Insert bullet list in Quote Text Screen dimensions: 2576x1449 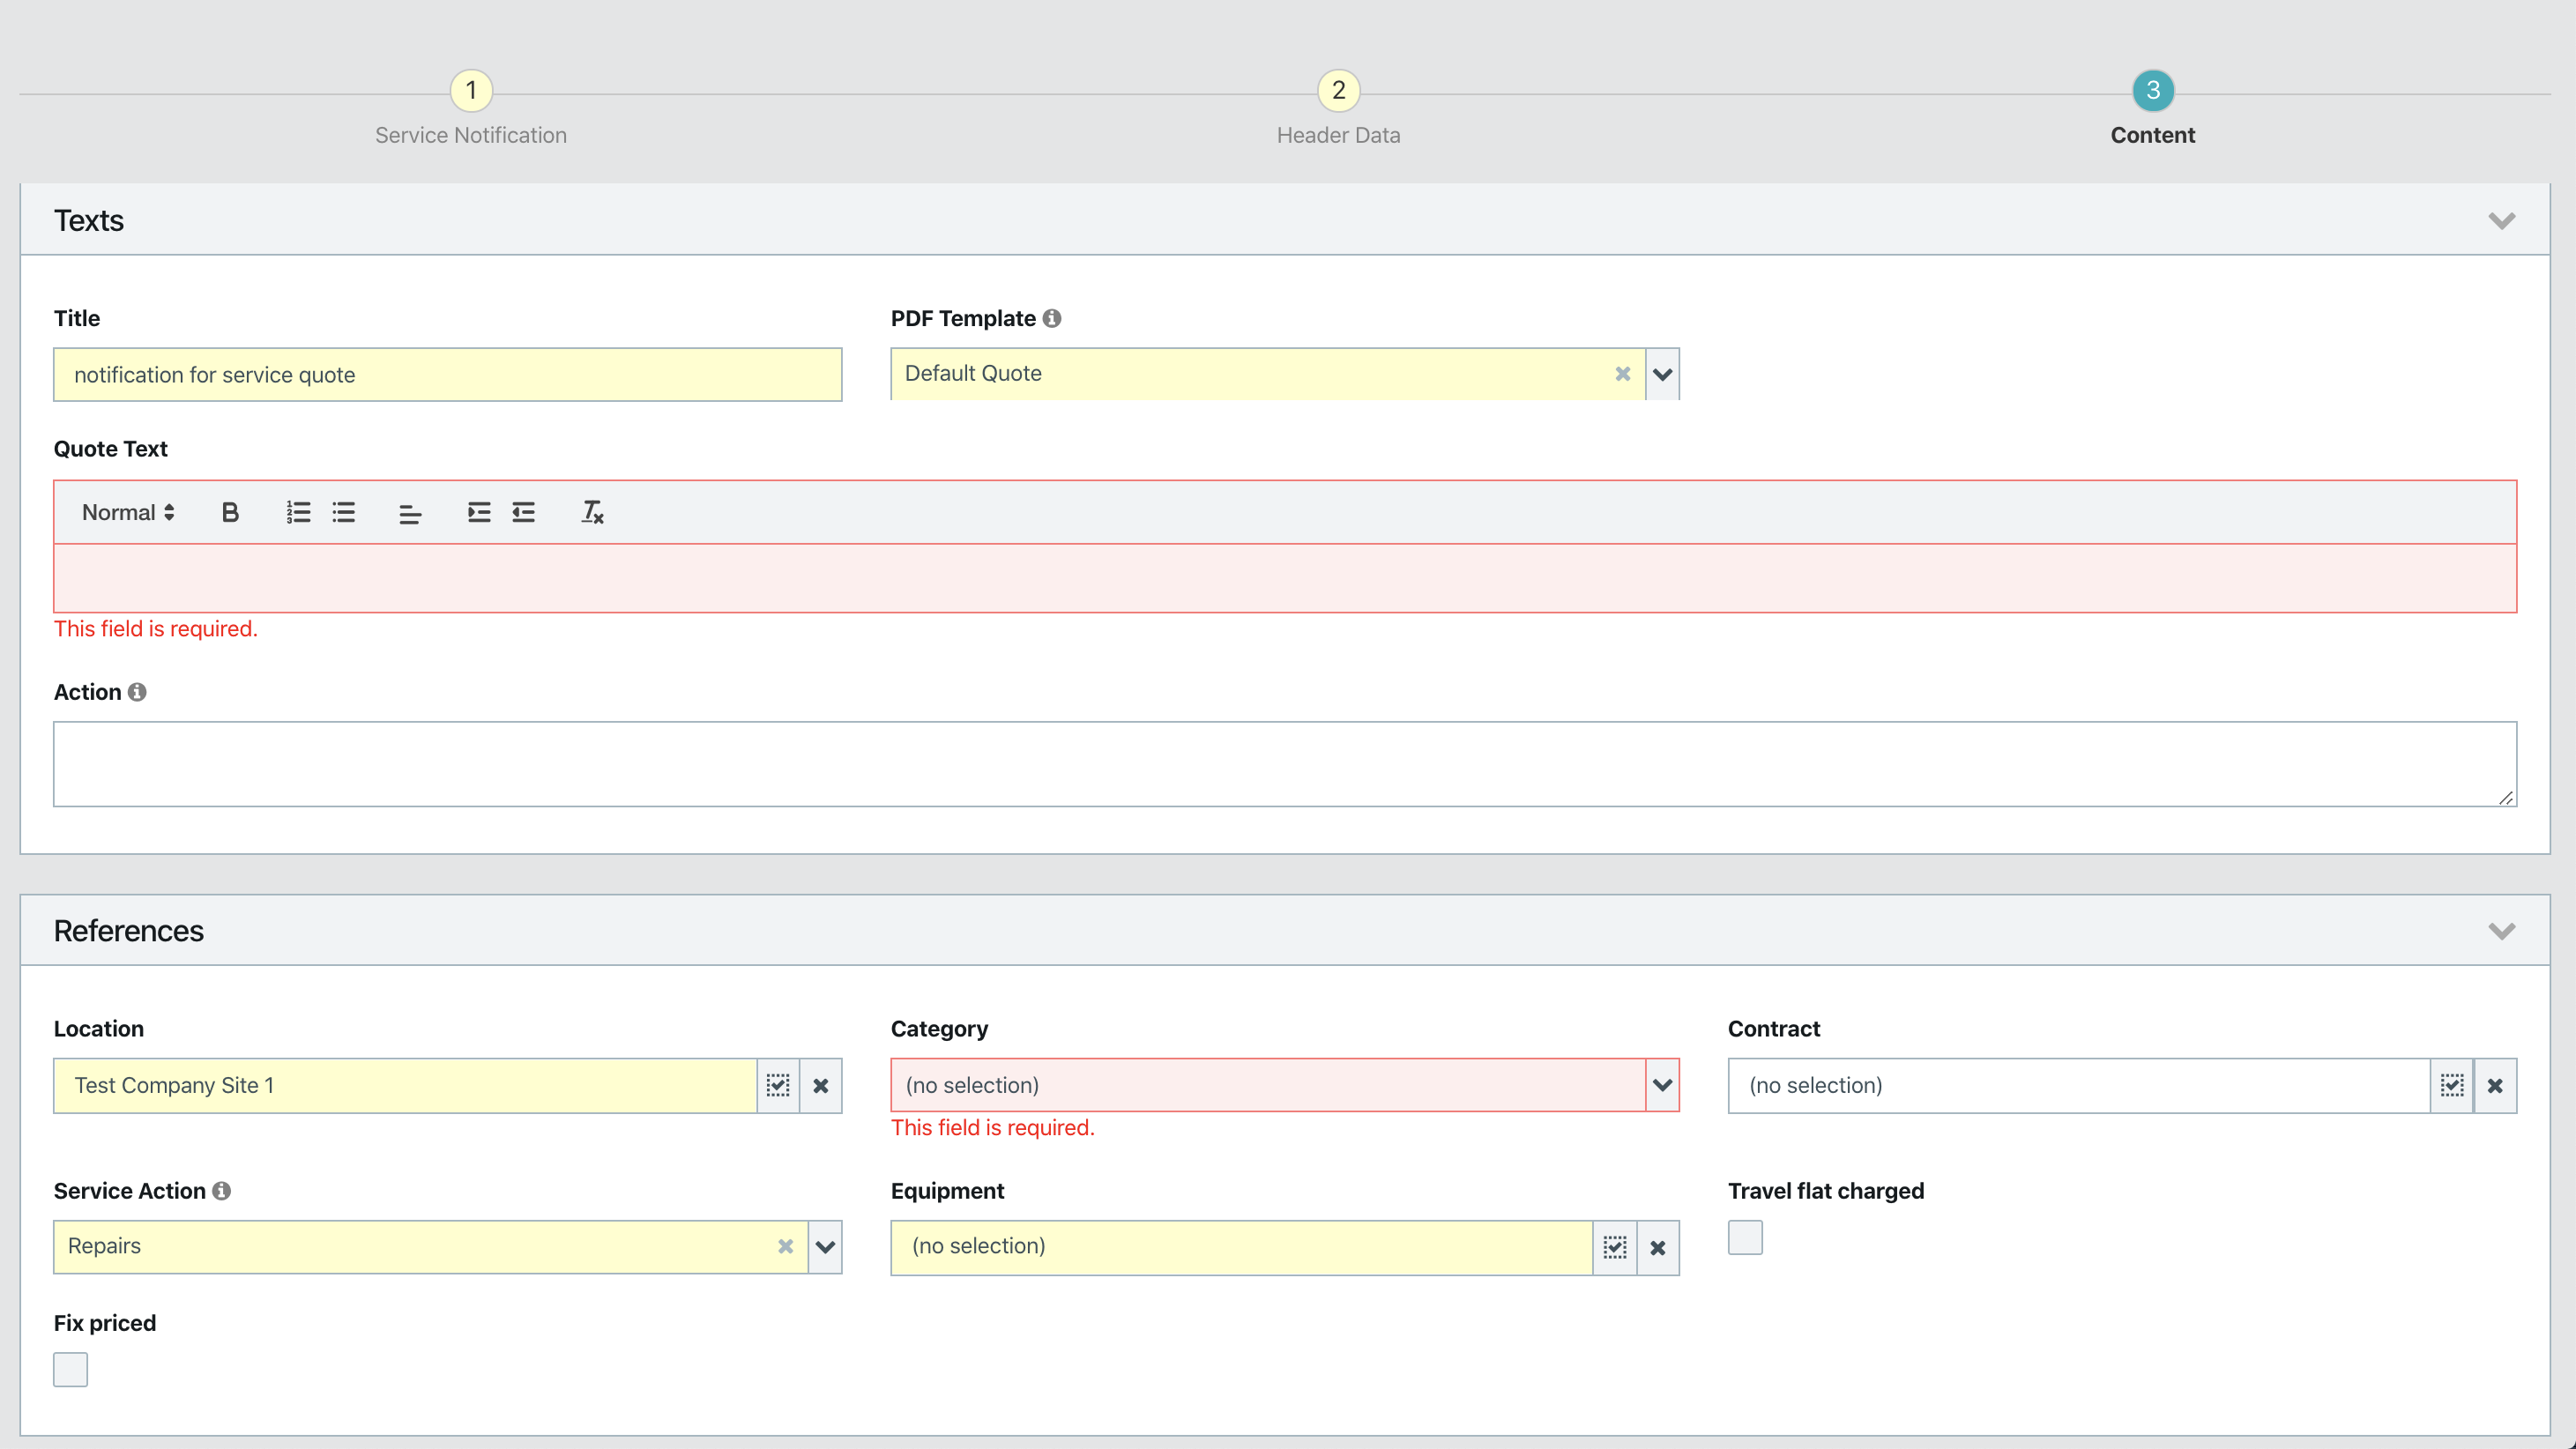pos(344,513)
